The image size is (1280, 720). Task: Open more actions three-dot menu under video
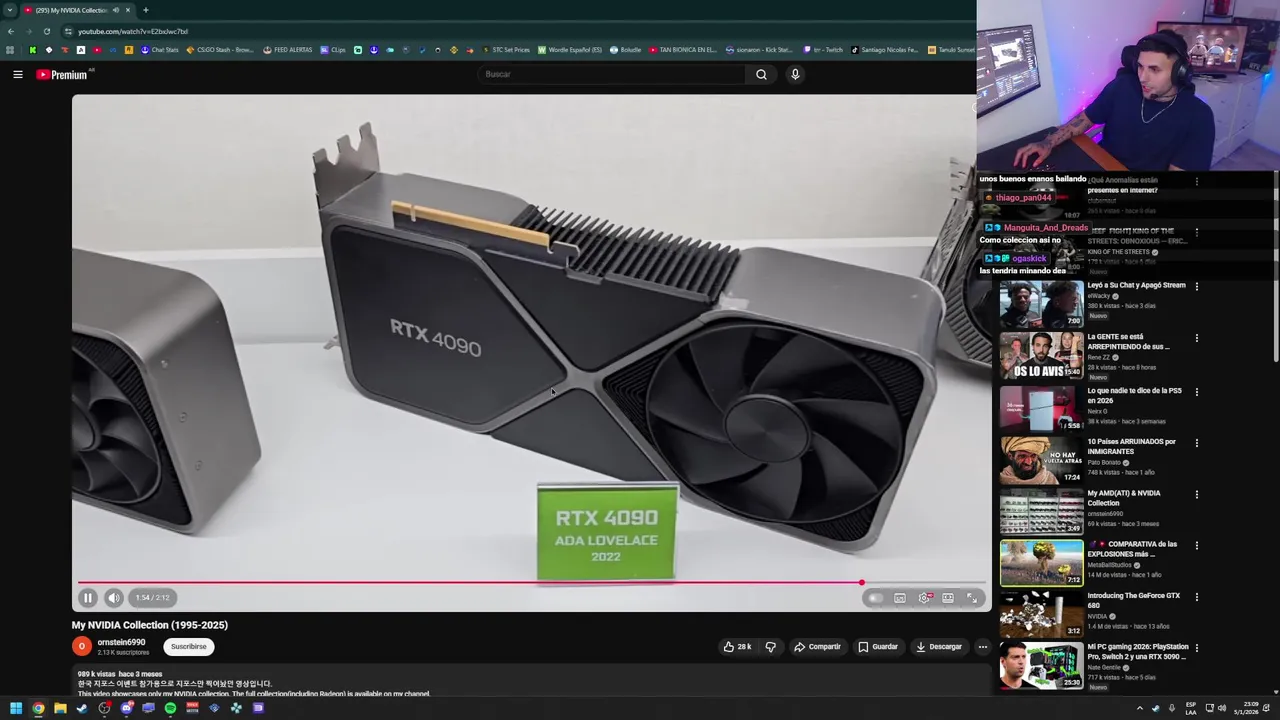click(x=982, y=647)
